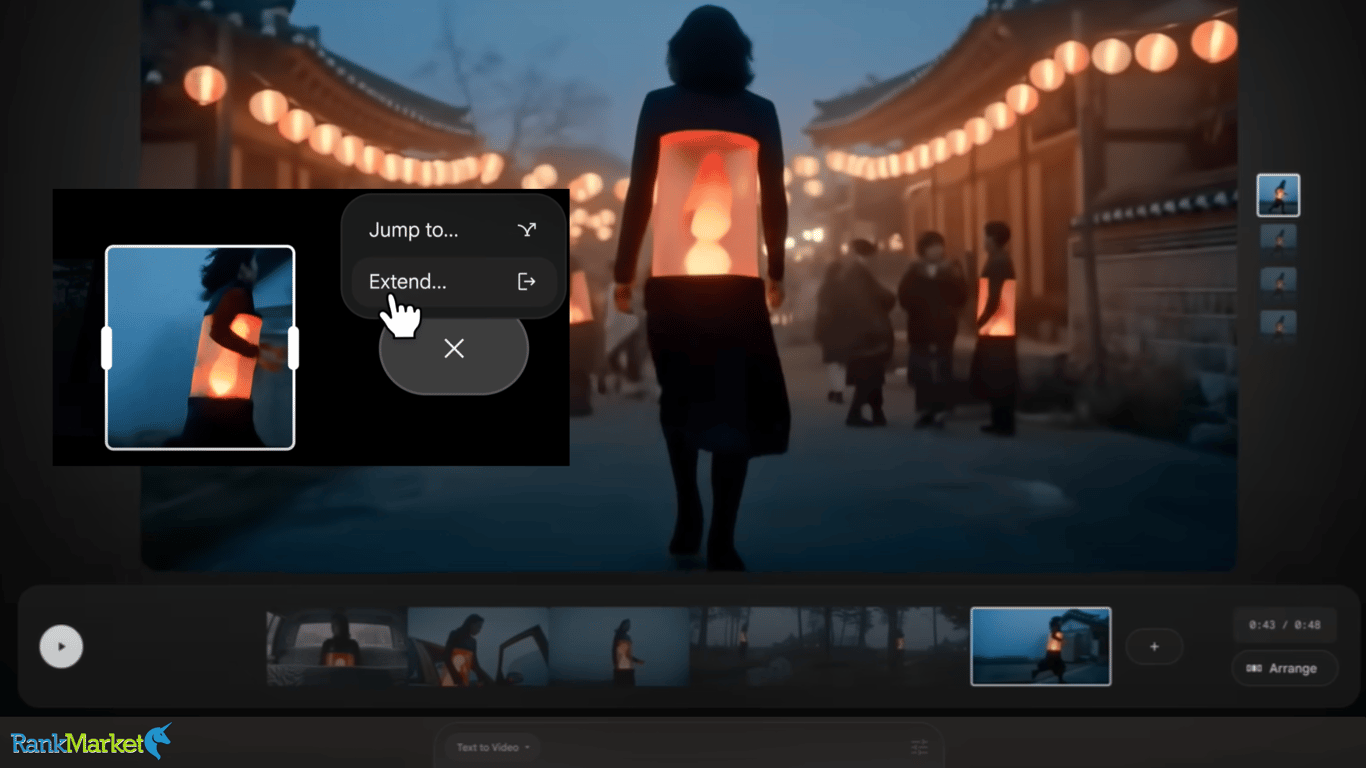
Task: Choose 'Jump to...' in the popup menu
Action: (x=453, y=230)
